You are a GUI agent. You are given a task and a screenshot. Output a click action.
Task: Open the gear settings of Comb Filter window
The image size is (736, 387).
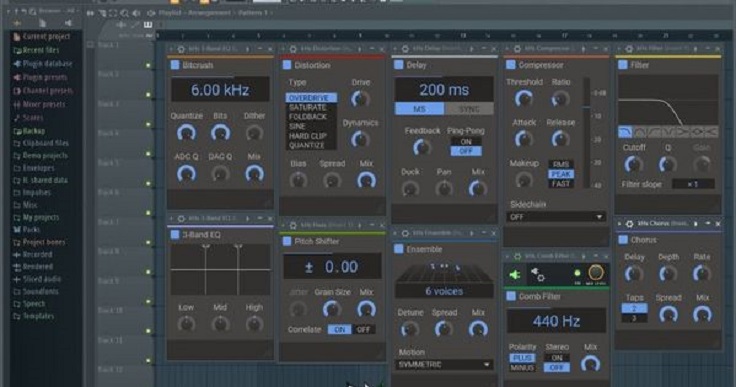click(517, 256)
